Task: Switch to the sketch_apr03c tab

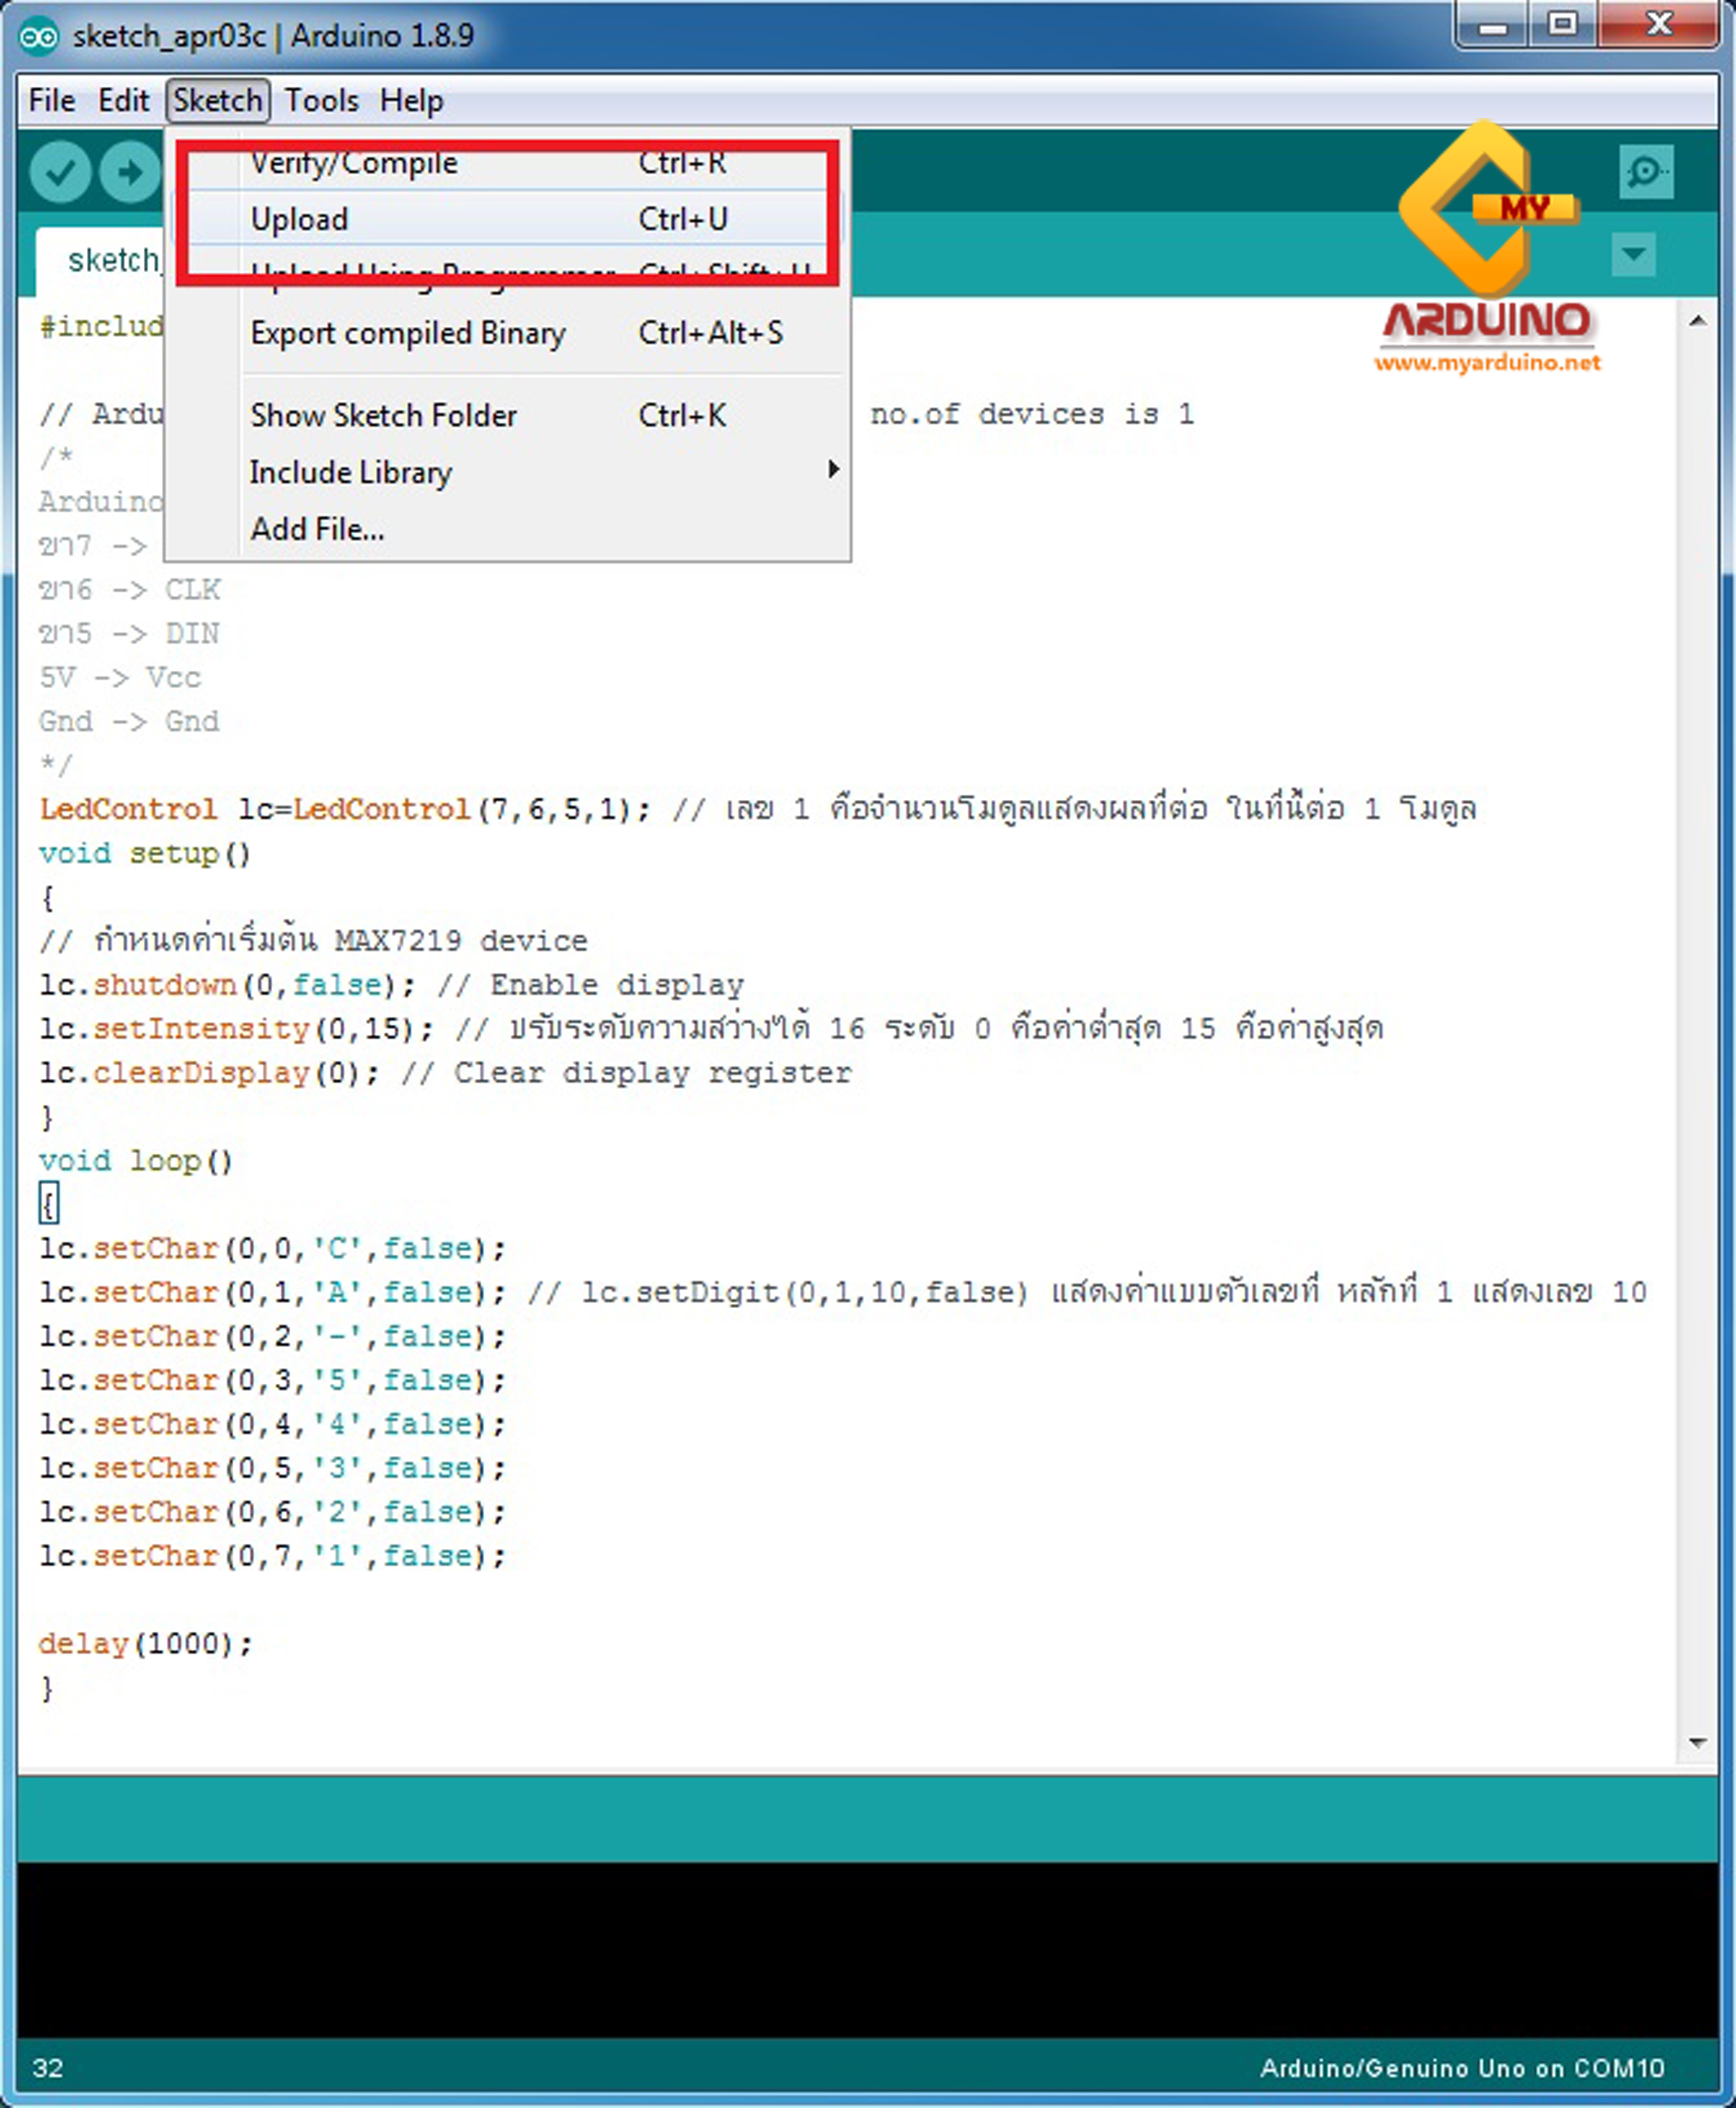Action: click(115, 260)
